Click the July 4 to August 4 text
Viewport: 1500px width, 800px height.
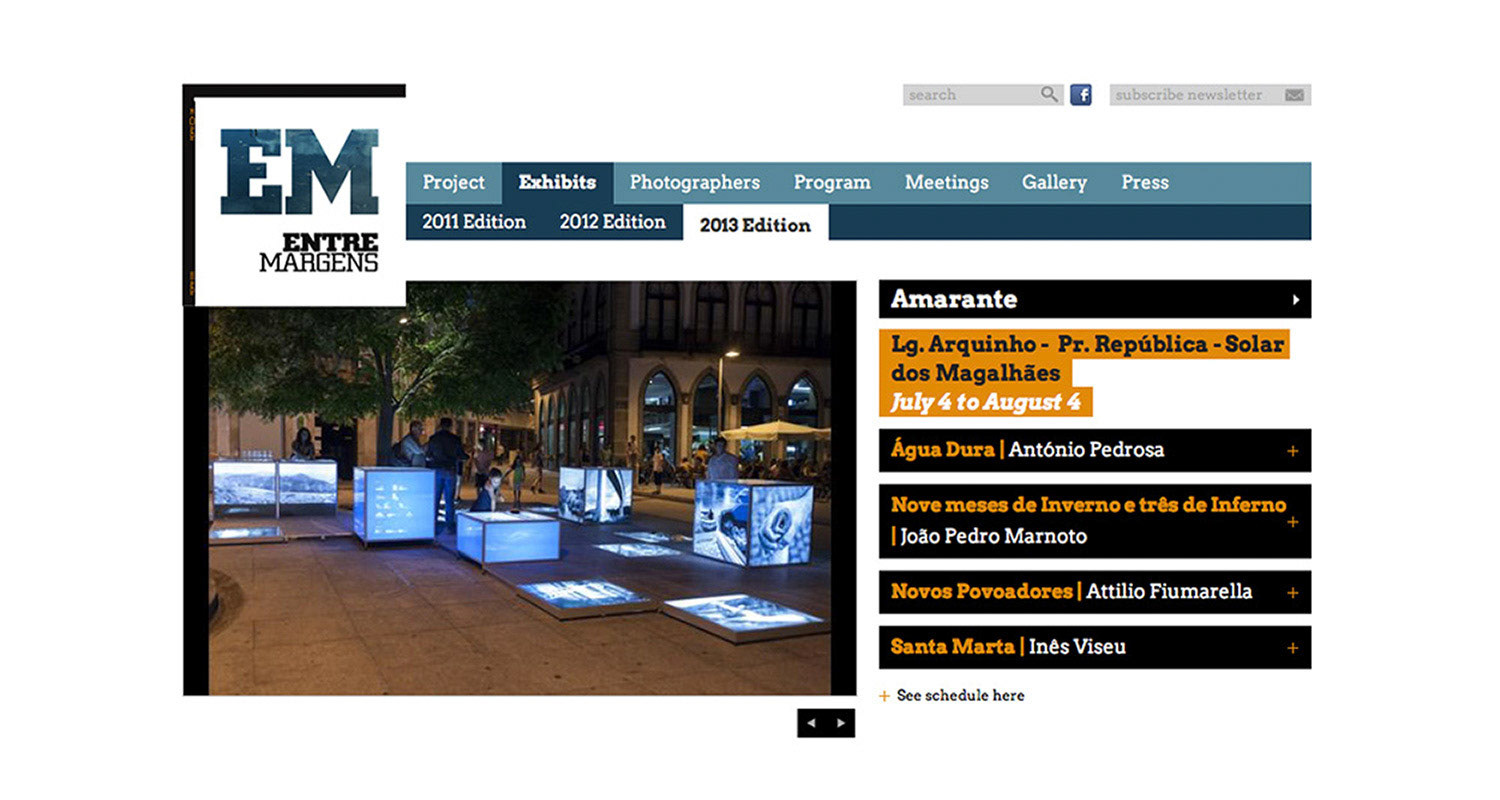click(986, 403)
